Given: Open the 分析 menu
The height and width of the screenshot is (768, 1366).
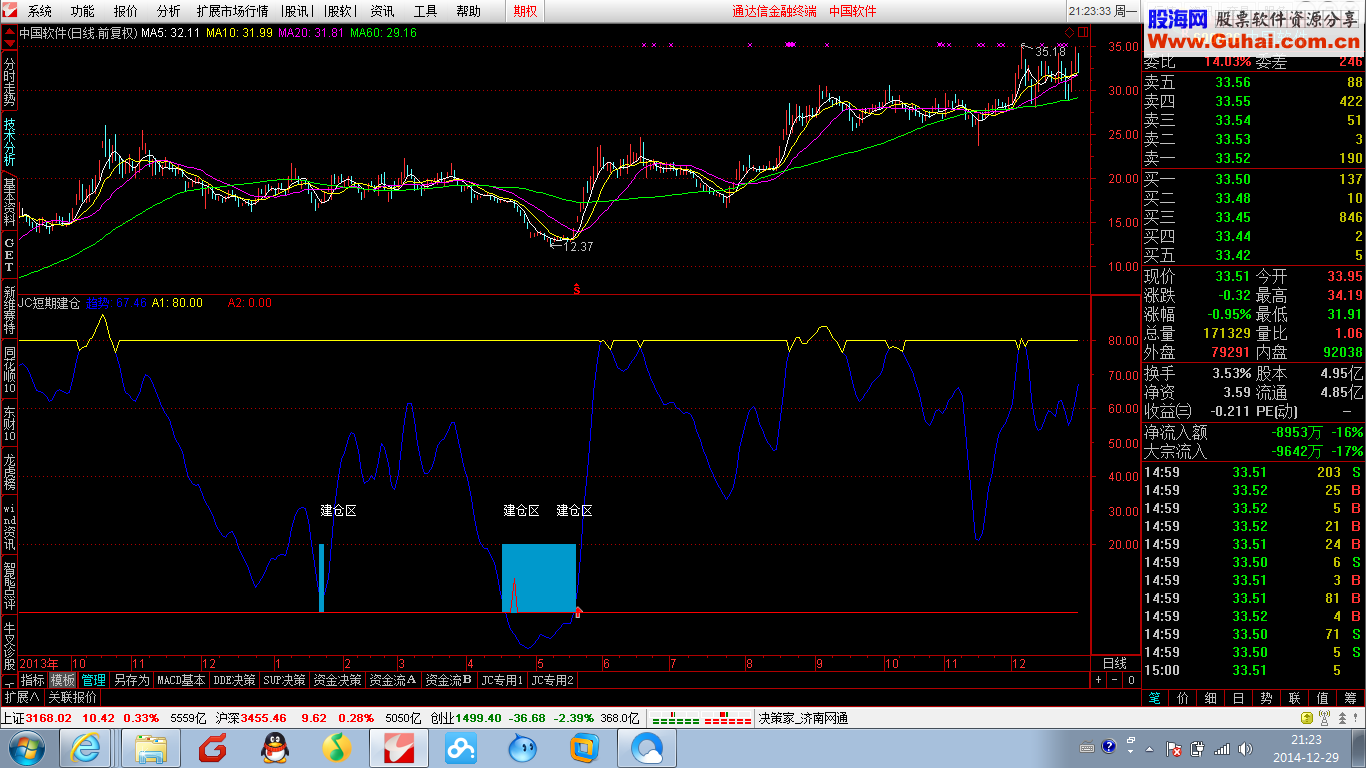Looking at the screenshot, I should pyautogui.click(x=169, y=11).
